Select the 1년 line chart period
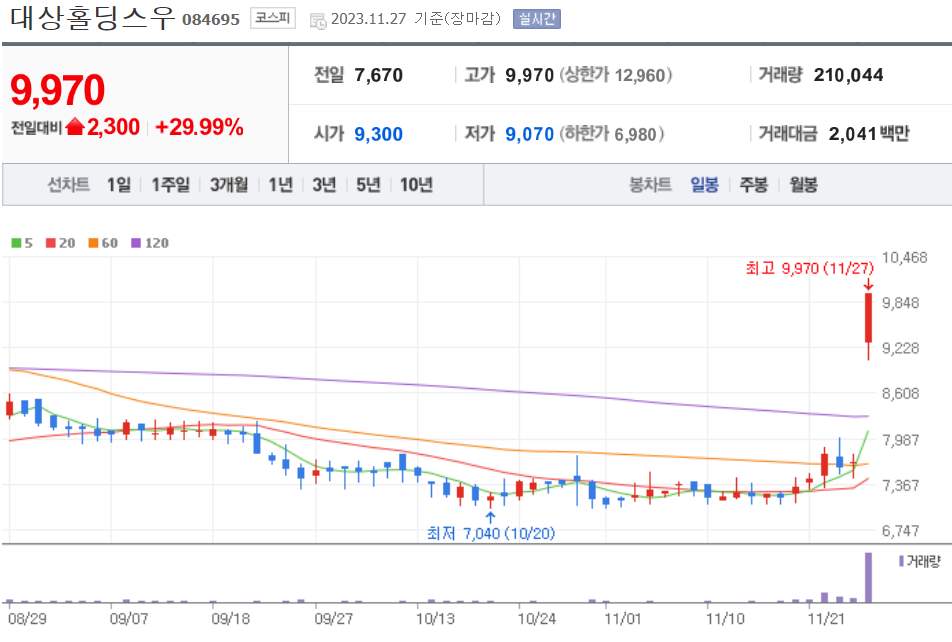 coord(280,185)
